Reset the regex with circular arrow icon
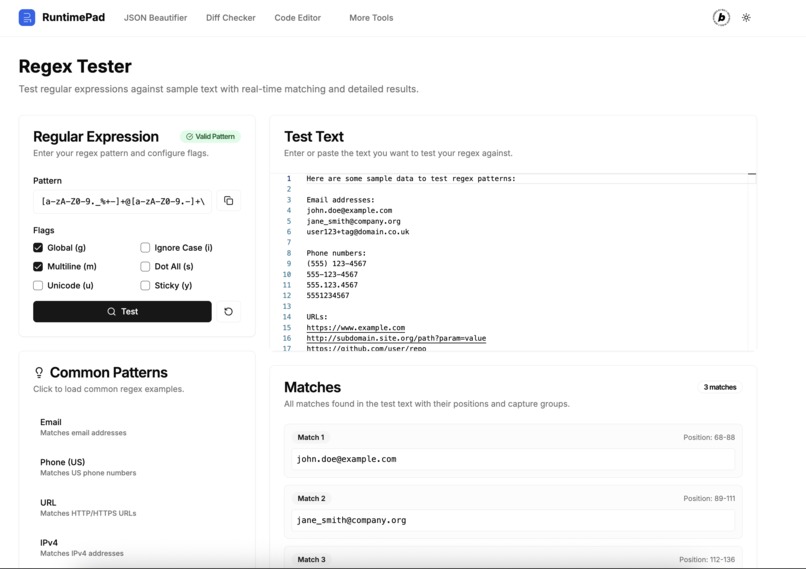This screenshot has width=806, height=569. pos(229,311)
